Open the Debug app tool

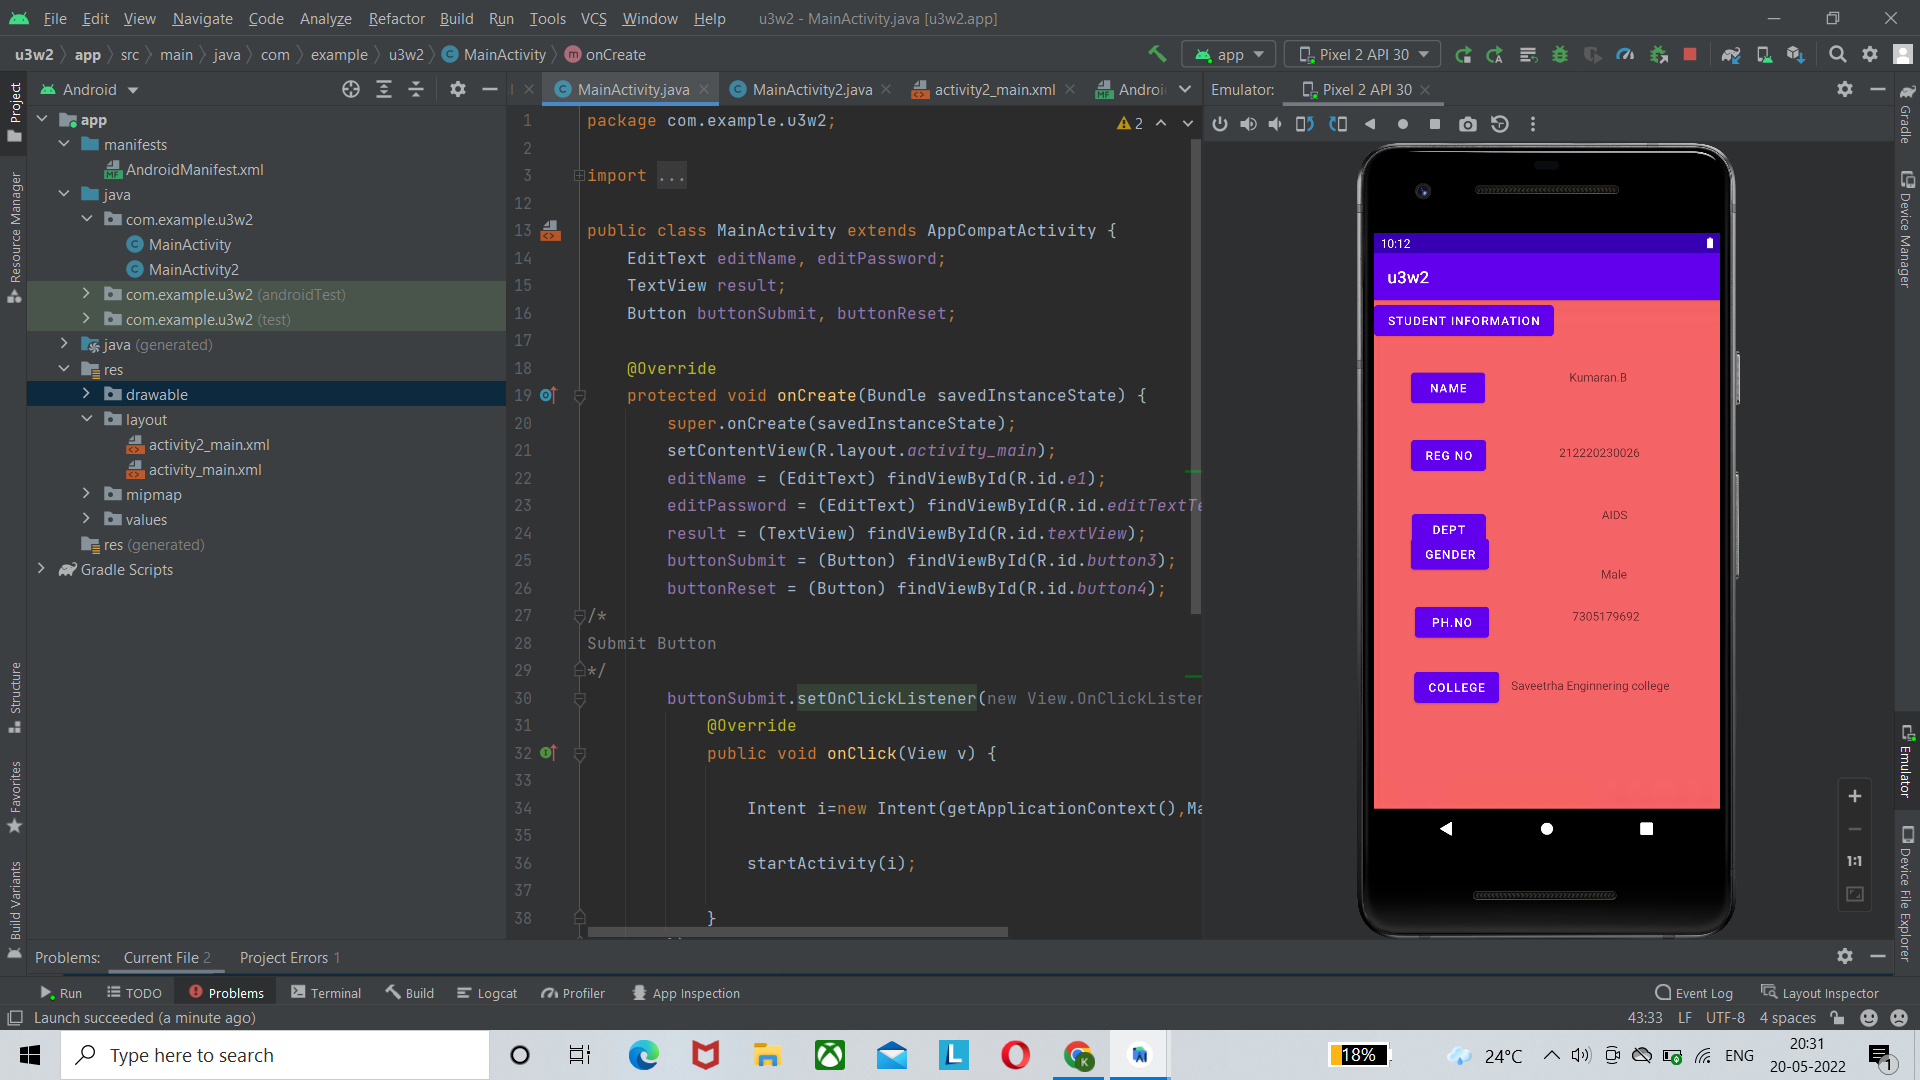(1561, 54)
